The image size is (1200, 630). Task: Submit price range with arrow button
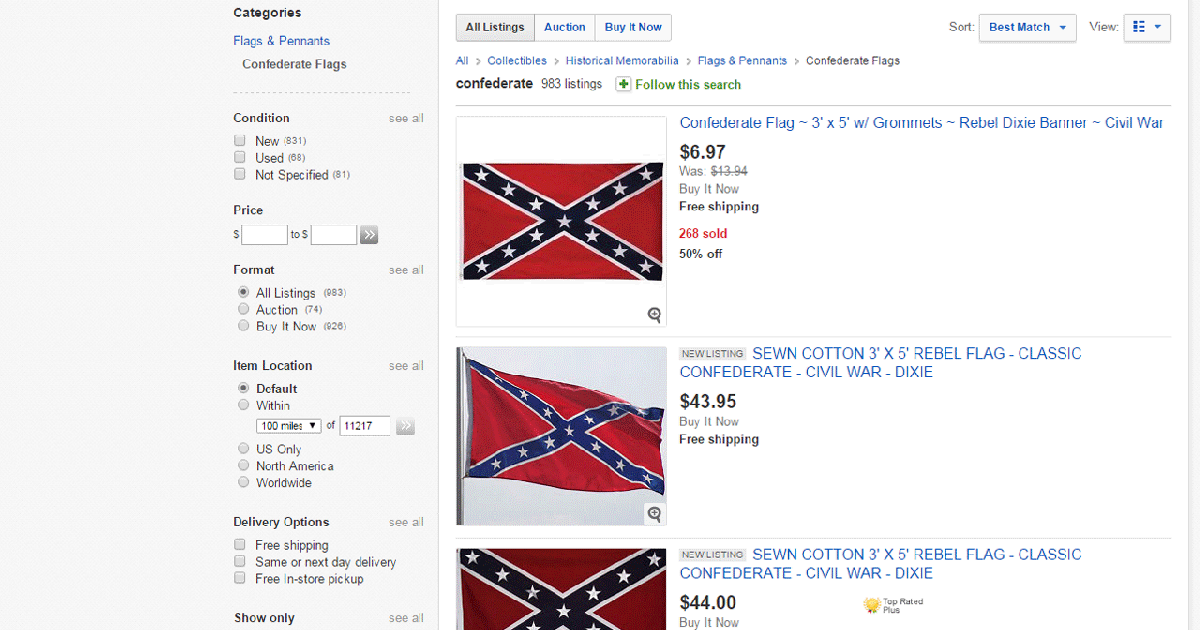click(x=369, y=235)
